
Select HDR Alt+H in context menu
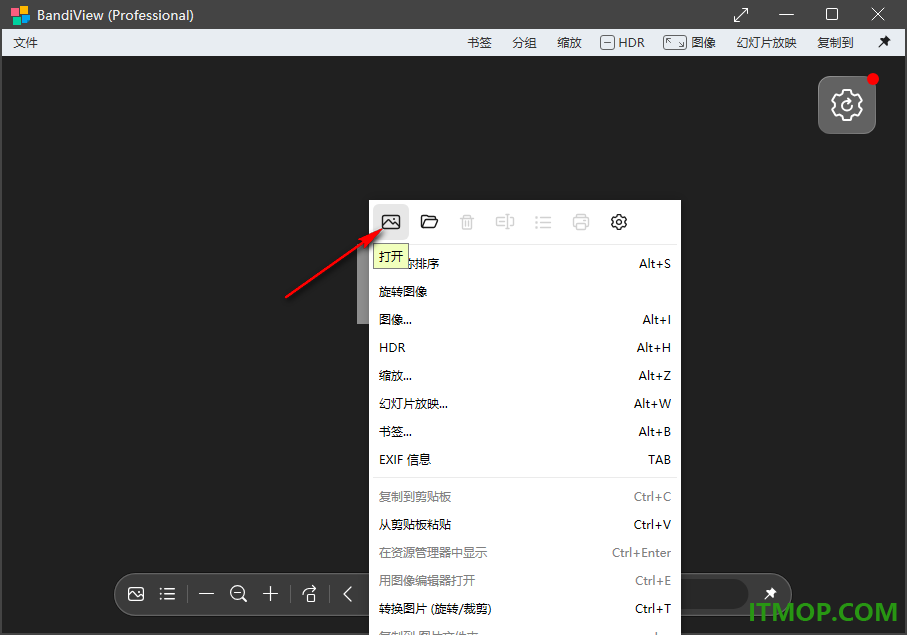(x=525, y=348)
